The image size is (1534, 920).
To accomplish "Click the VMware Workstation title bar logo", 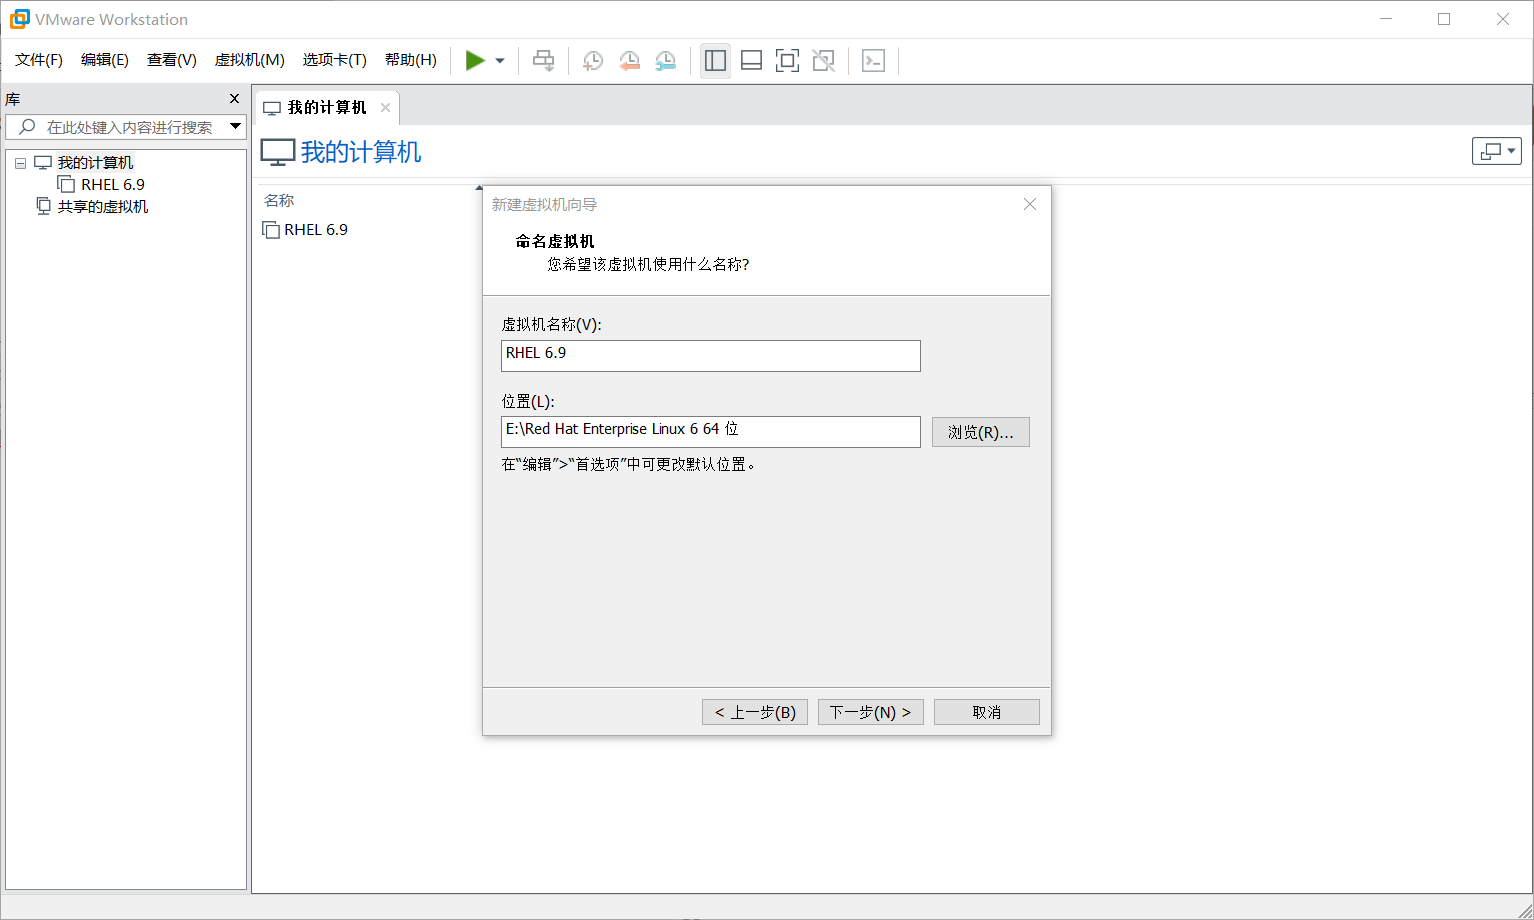I will (19, 19).
